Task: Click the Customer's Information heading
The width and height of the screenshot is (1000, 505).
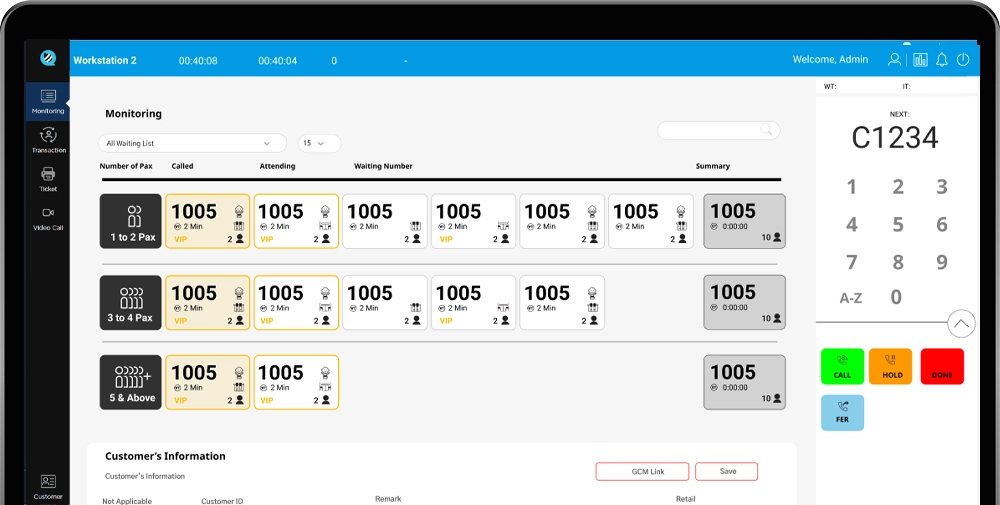Action: pos(165,456)
